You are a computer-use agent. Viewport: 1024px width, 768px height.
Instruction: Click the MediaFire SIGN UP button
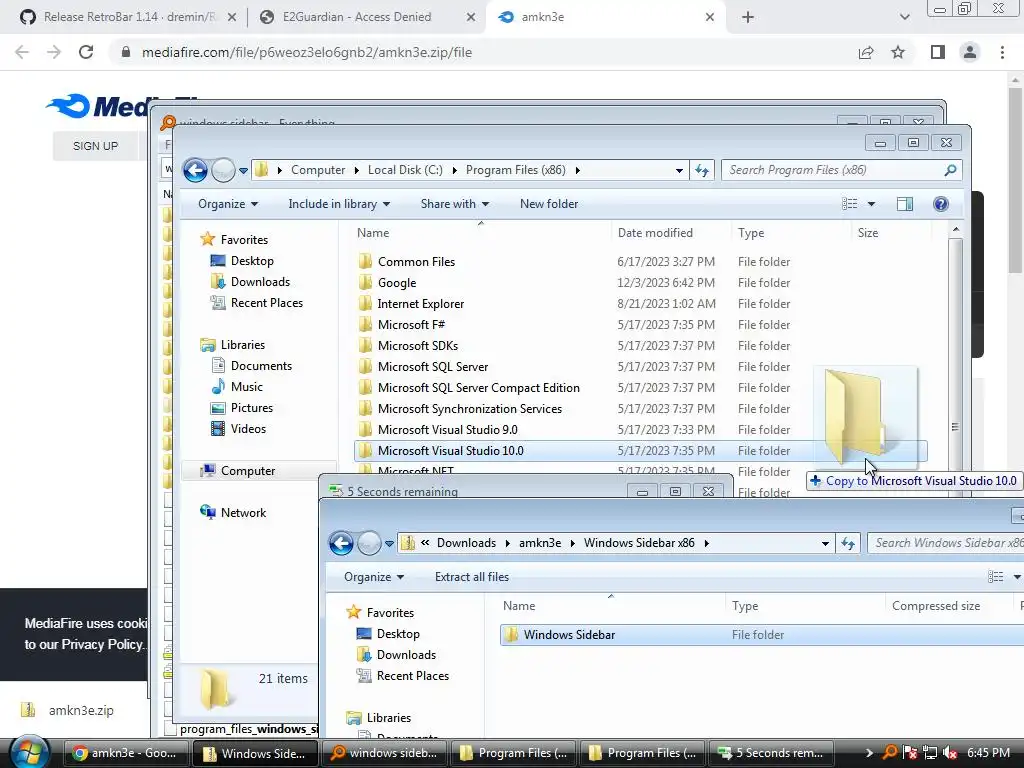[x=95, y=146]
